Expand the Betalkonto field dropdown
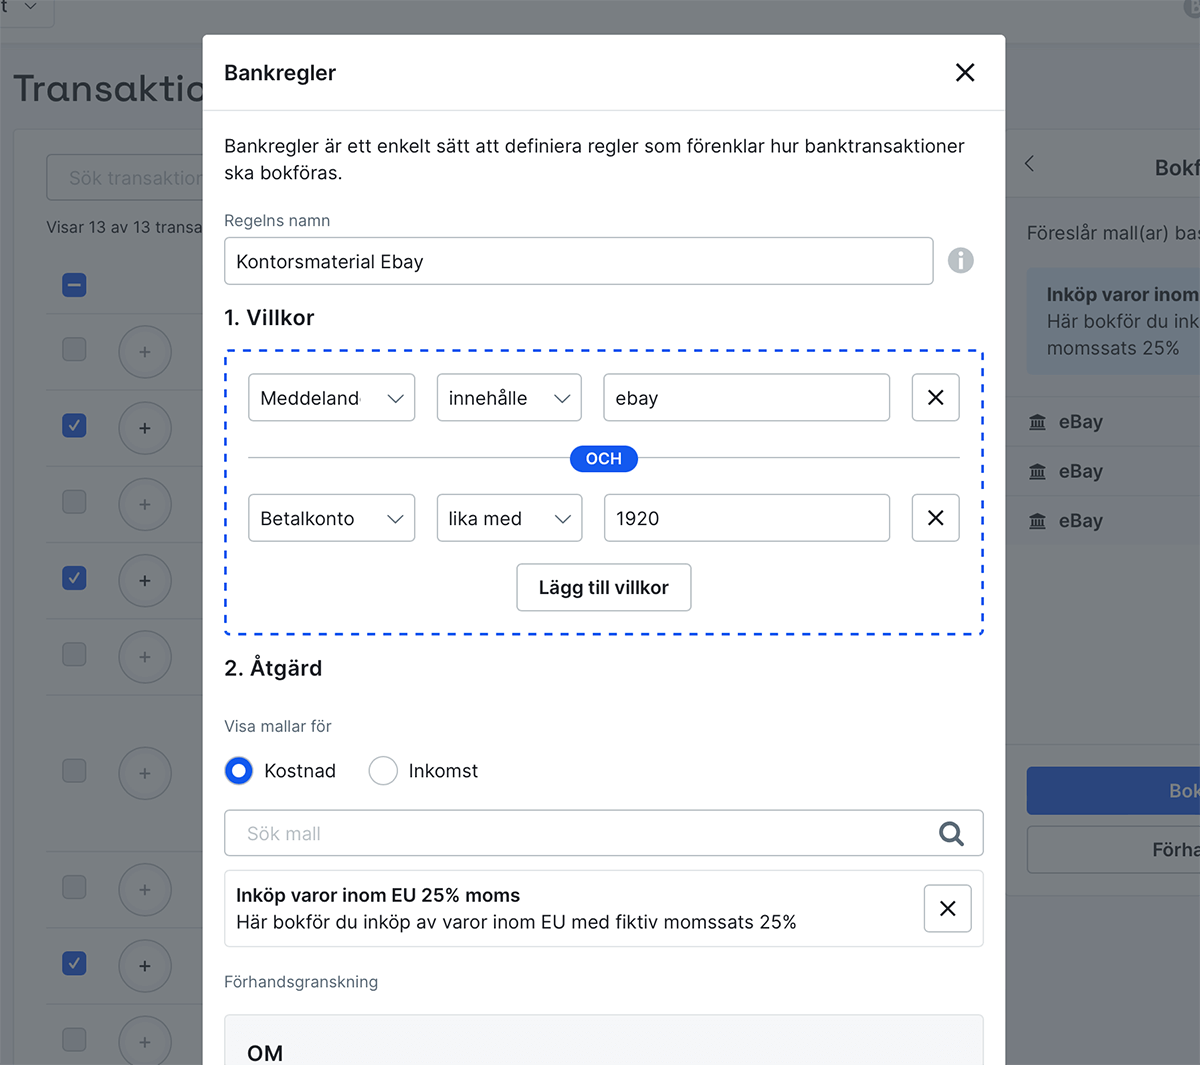This screenshot has width=1200, height=1065. tap(331, 518)
